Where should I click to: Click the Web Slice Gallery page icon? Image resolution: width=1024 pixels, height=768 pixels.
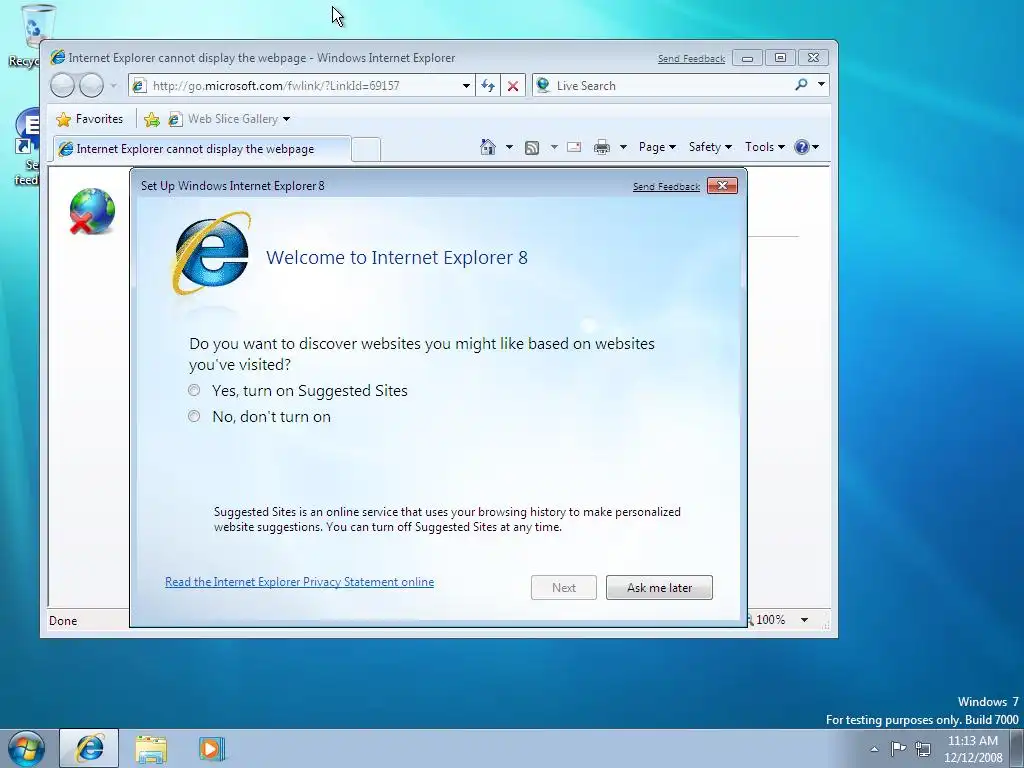175,119
